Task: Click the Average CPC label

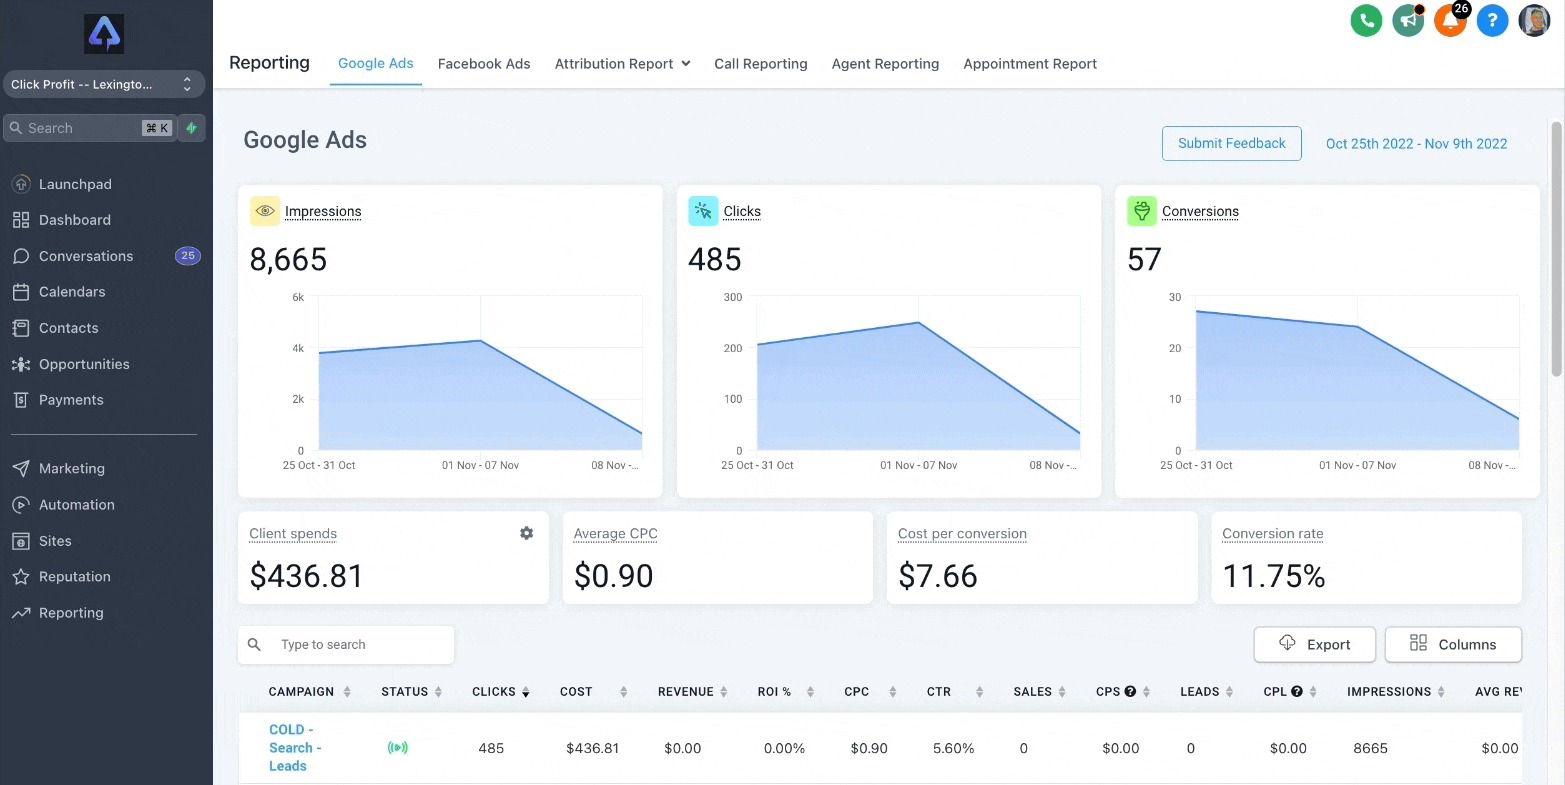Action: 615,534
